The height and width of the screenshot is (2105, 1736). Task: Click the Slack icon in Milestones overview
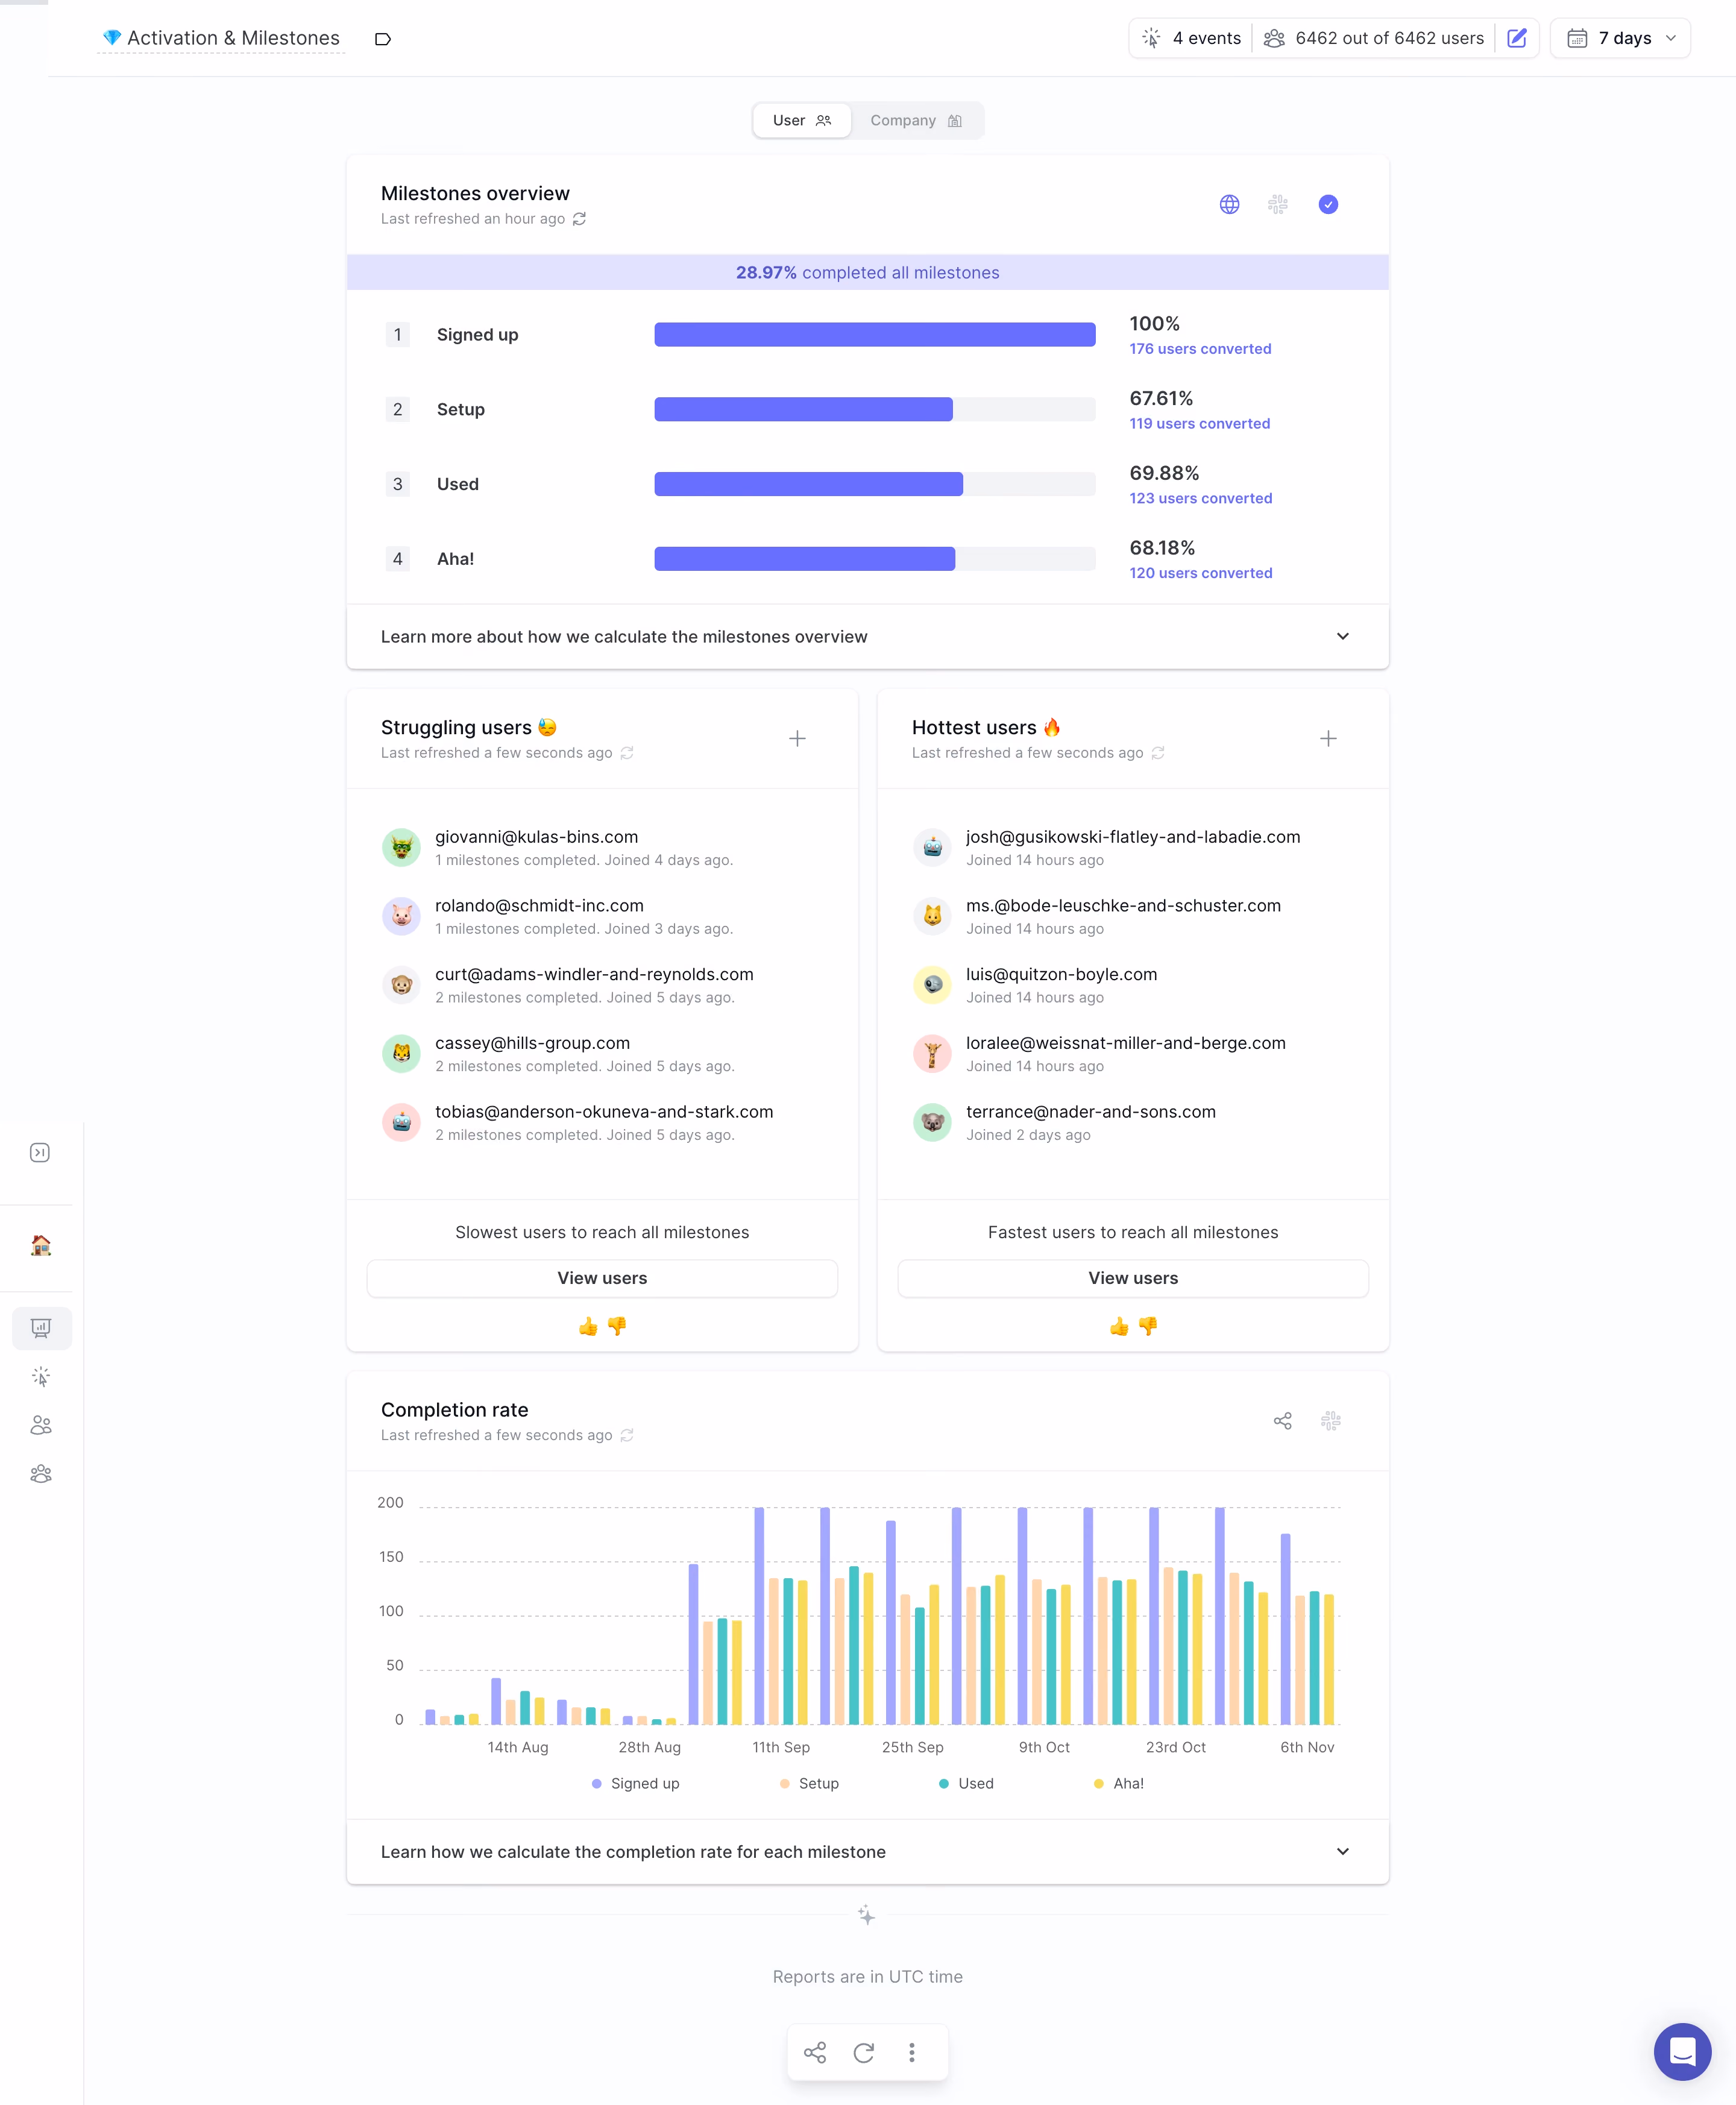point(1277,204)
